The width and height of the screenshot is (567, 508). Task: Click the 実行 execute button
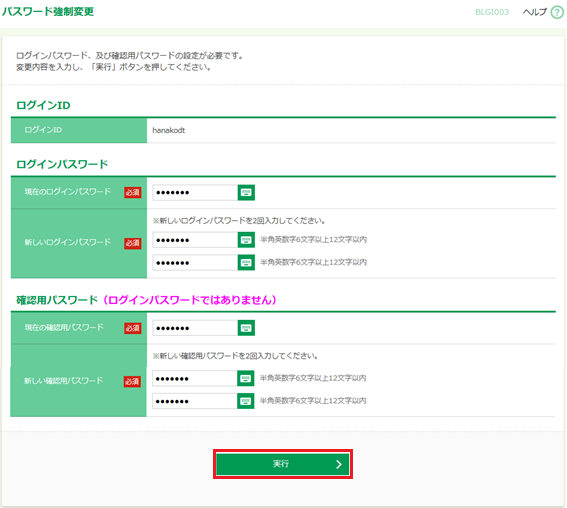pos(283,464)
